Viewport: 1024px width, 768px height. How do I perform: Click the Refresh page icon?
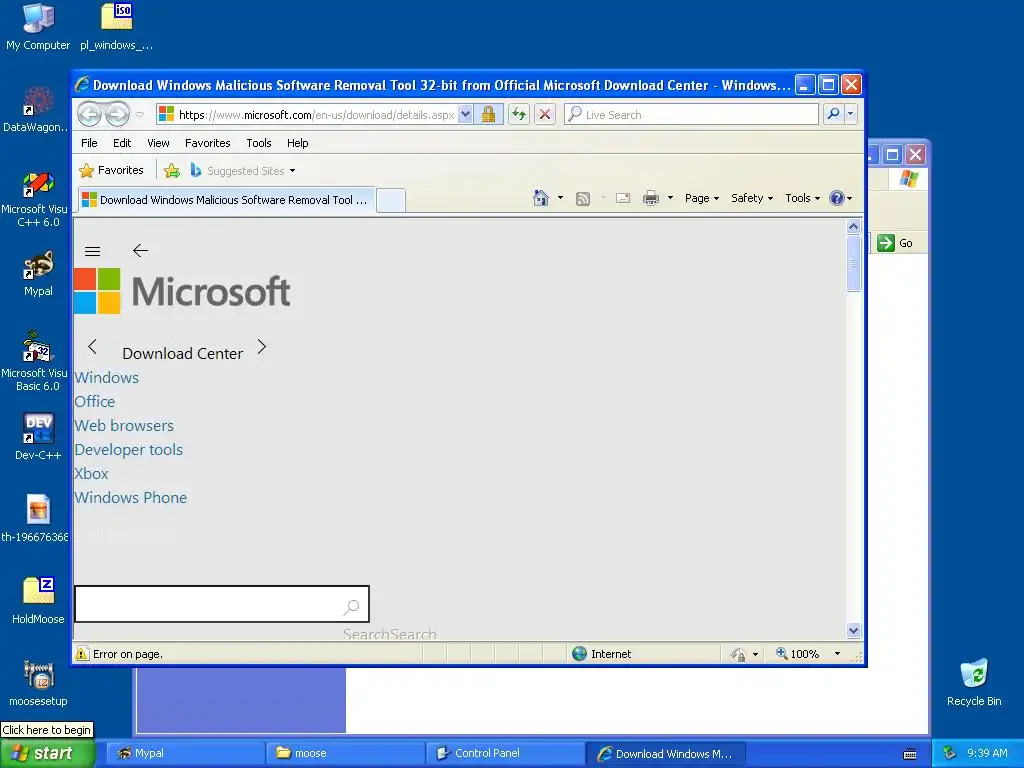coord(519,115)
